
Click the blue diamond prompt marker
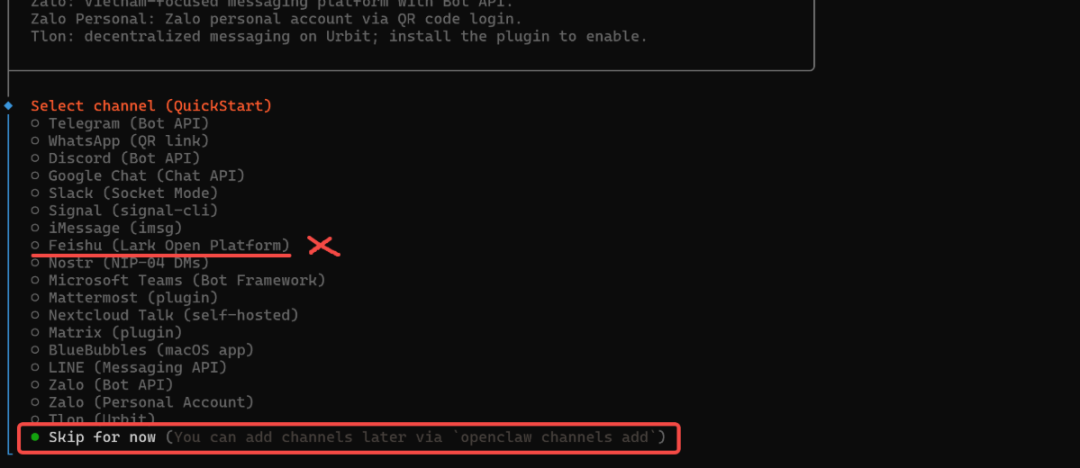pyautogui.click(x=8, y=105)
